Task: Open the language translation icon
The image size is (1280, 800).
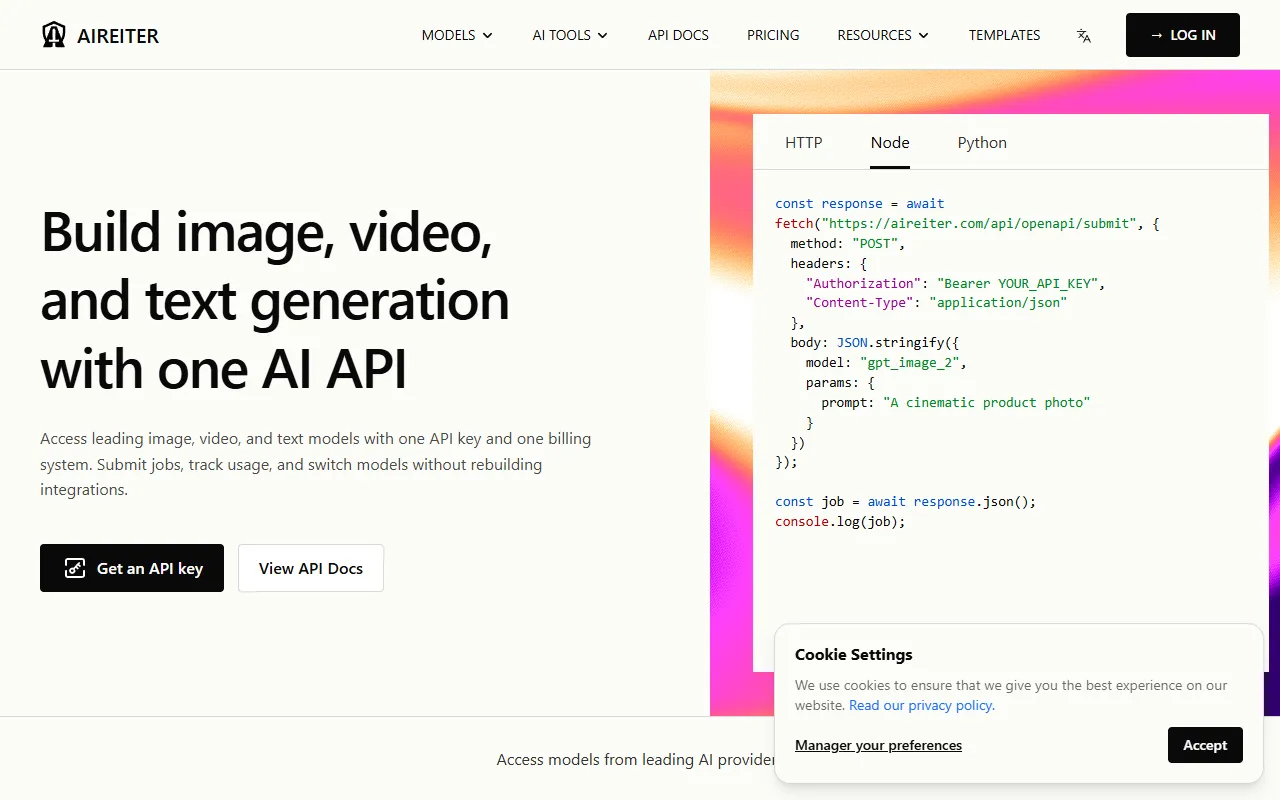Action: (1083, 35)
